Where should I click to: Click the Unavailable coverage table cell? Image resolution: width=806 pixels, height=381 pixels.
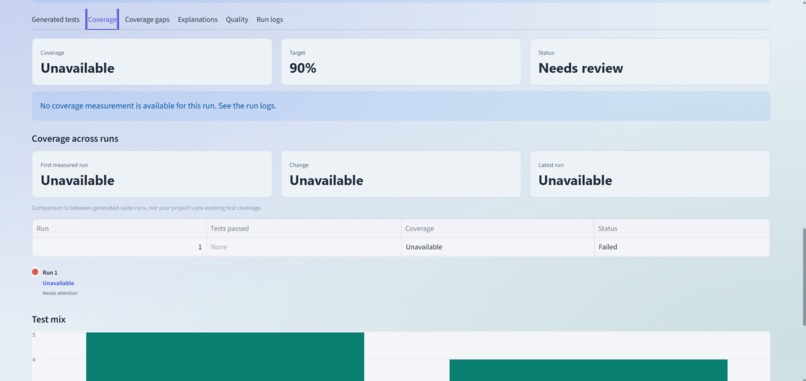pos(498,247)
